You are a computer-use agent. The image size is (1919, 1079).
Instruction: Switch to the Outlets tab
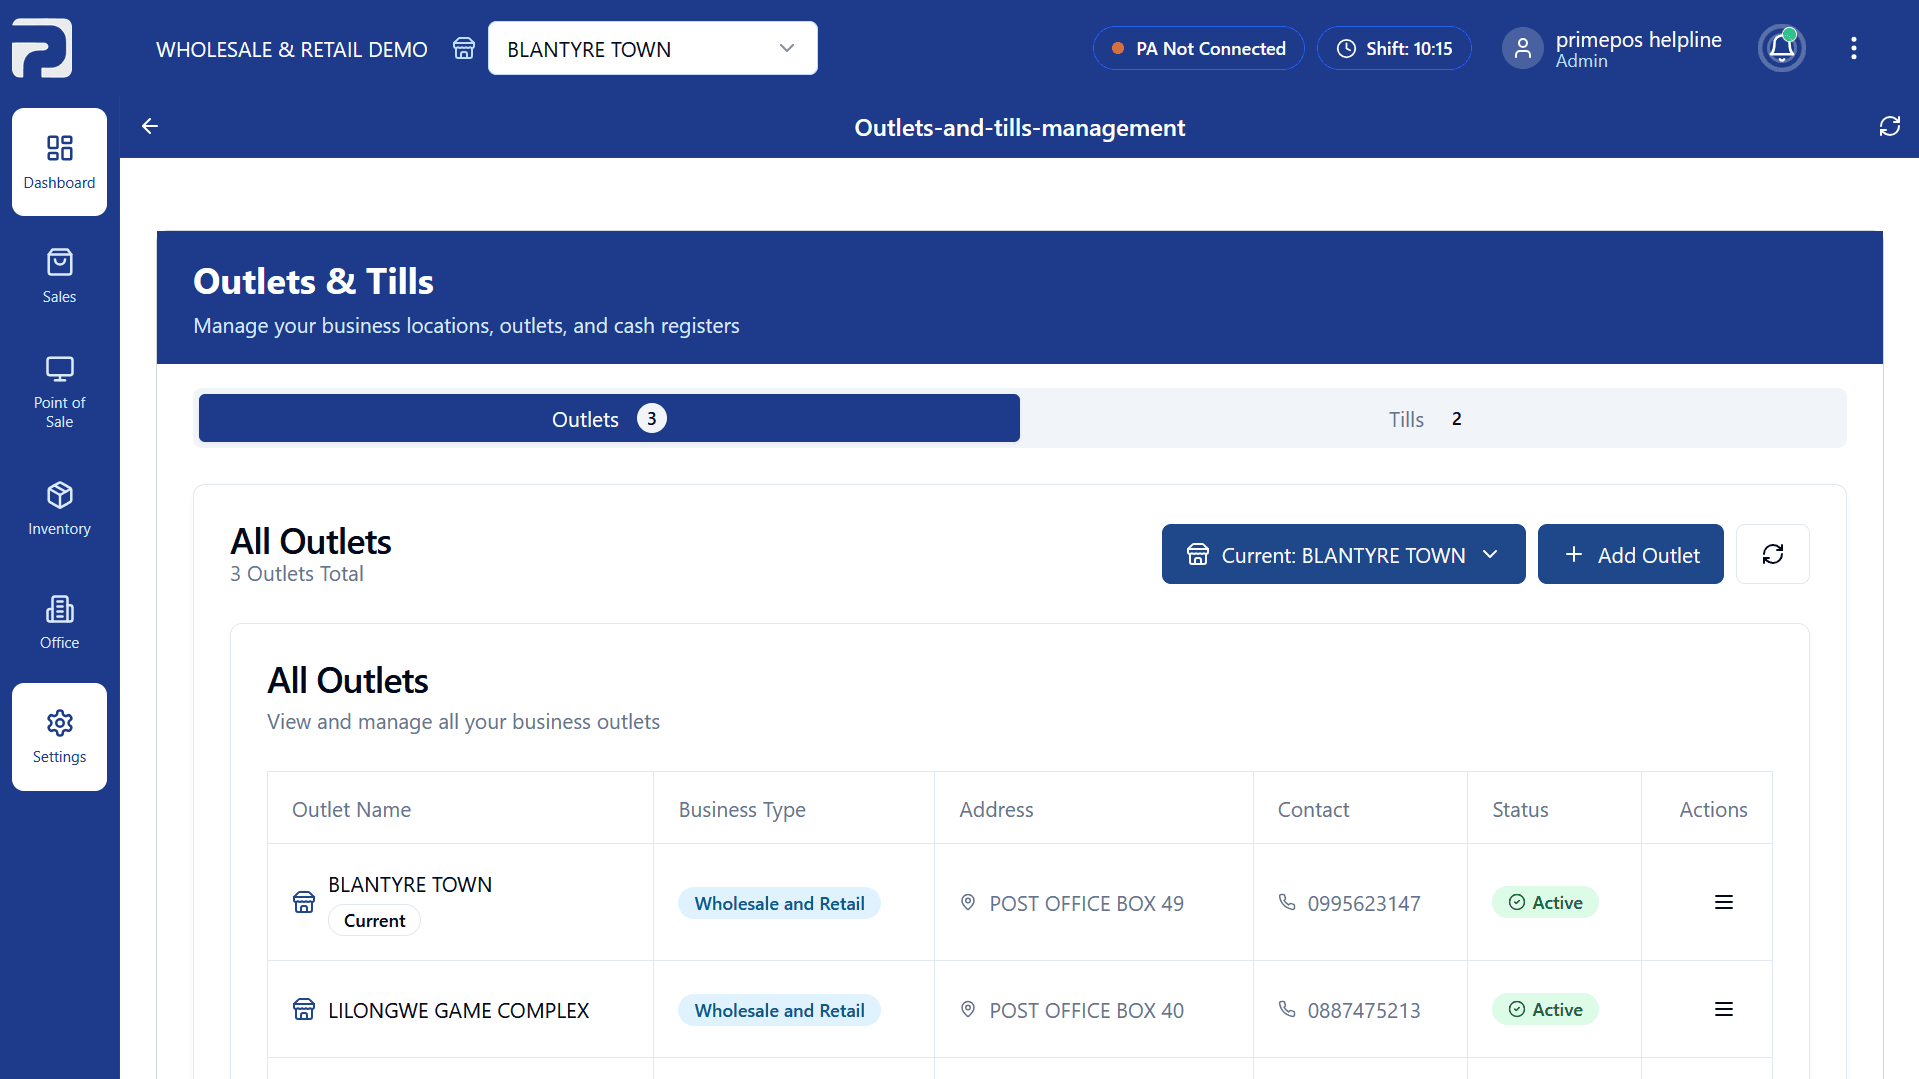click(x=609, y=418)
